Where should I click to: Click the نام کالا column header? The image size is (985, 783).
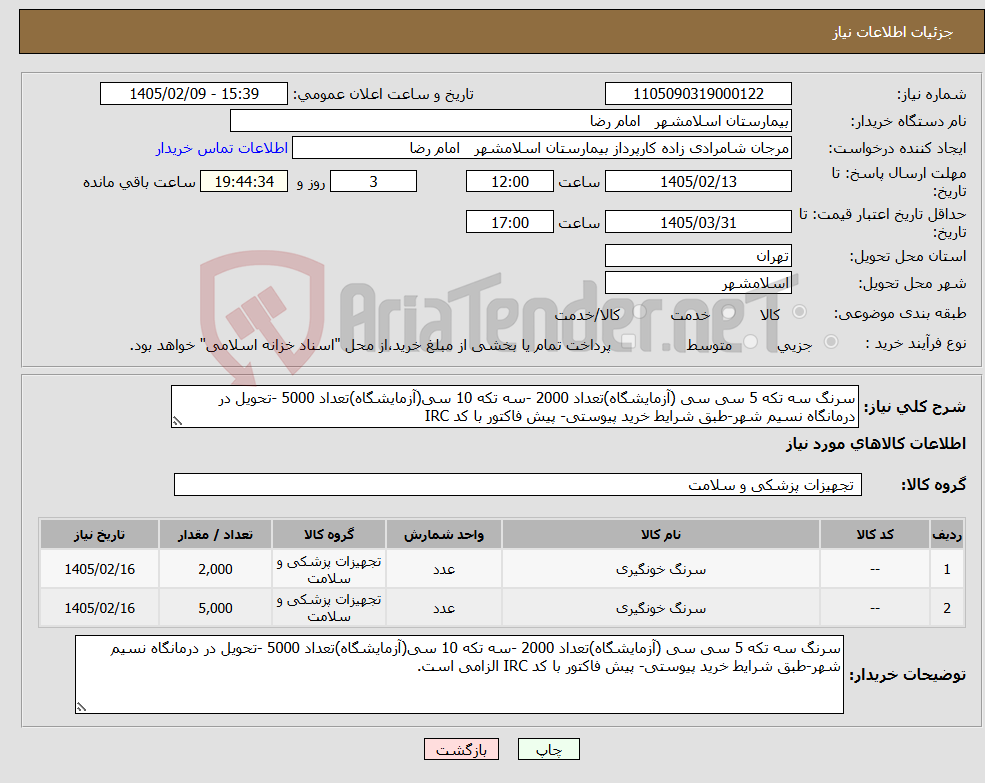[660, 534]
